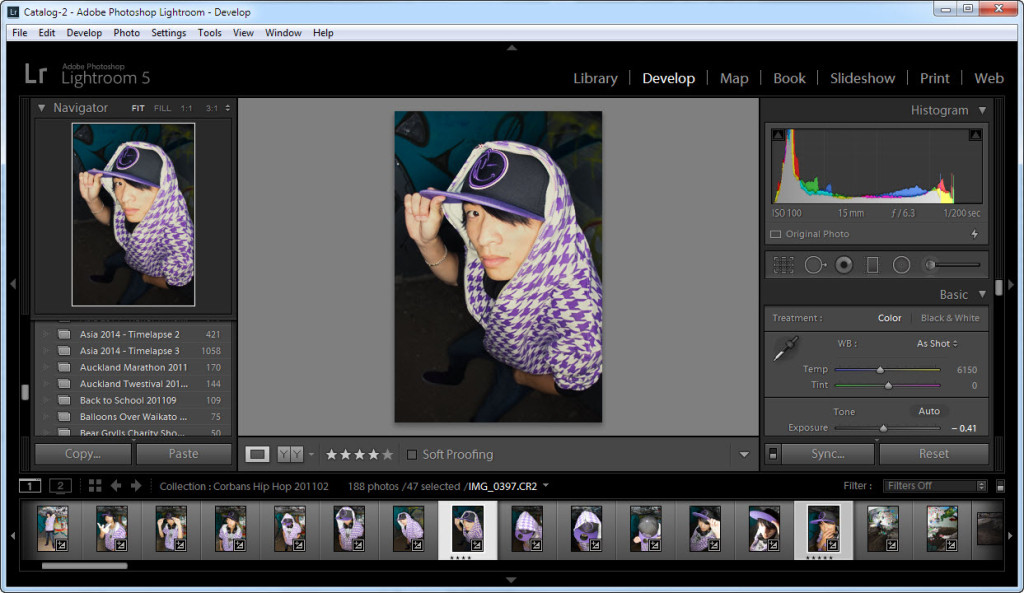The height and width of the screenshot is (593, 1024).
Task: Click the Before/After view button
Action: [x=290, y=454]
